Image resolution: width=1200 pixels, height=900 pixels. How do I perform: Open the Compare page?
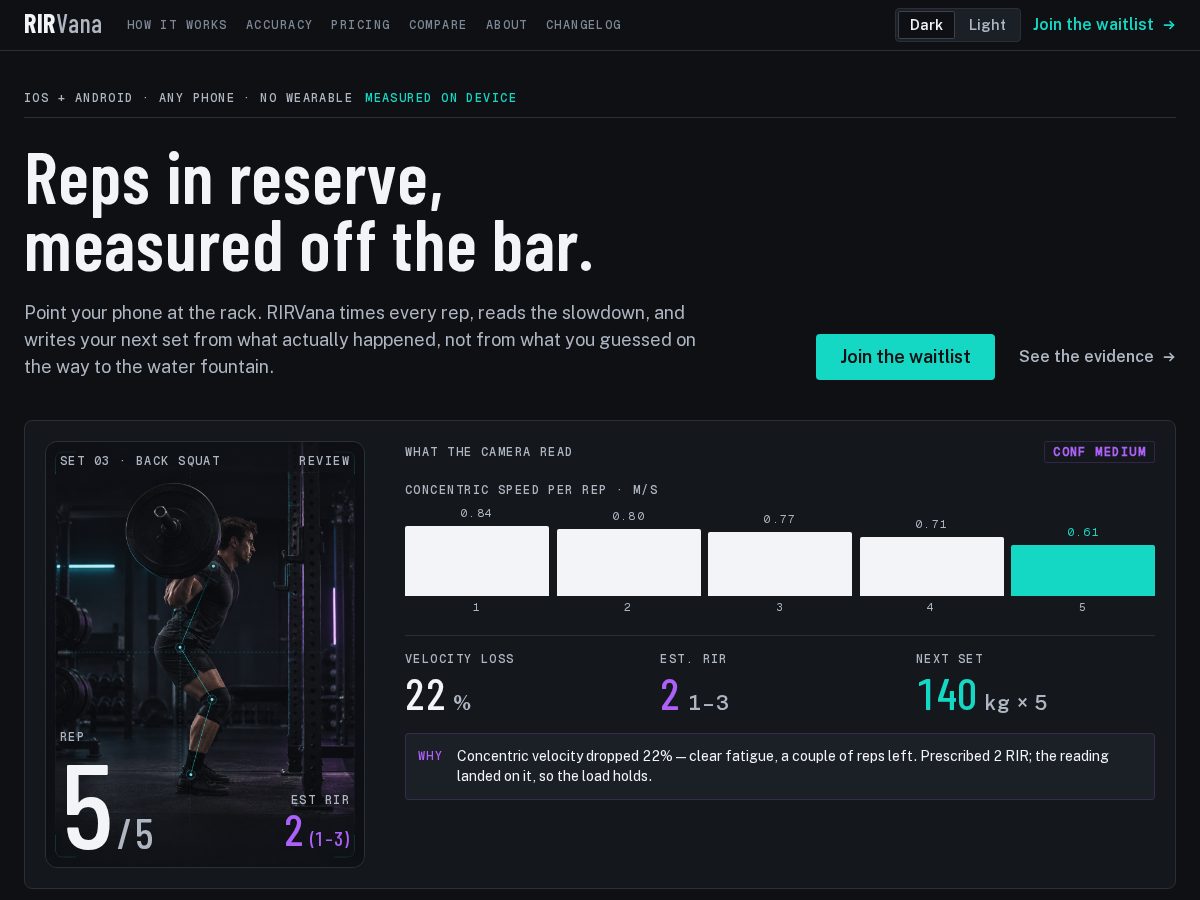pos(438,25)
